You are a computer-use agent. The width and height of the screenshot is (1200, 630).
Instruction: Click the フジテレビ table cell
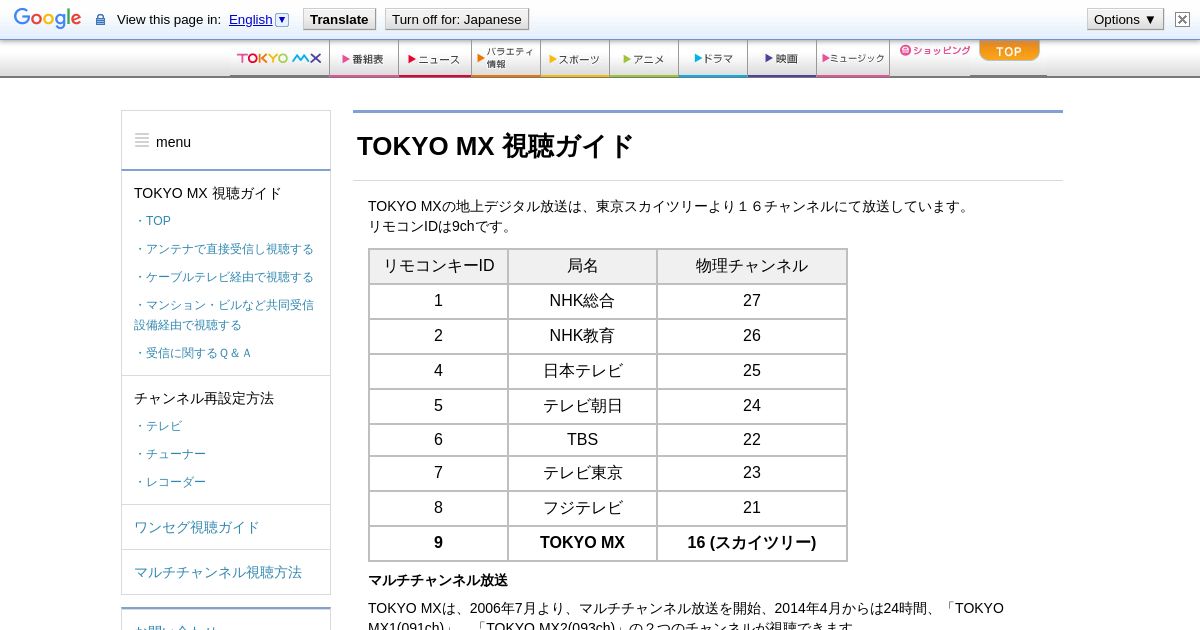tap(582, 508)
